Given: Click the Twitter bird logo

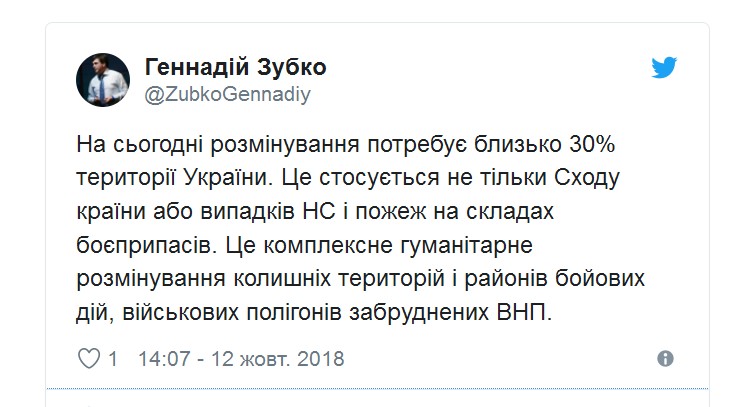Looking at the screenshot, I should point(665,68).
